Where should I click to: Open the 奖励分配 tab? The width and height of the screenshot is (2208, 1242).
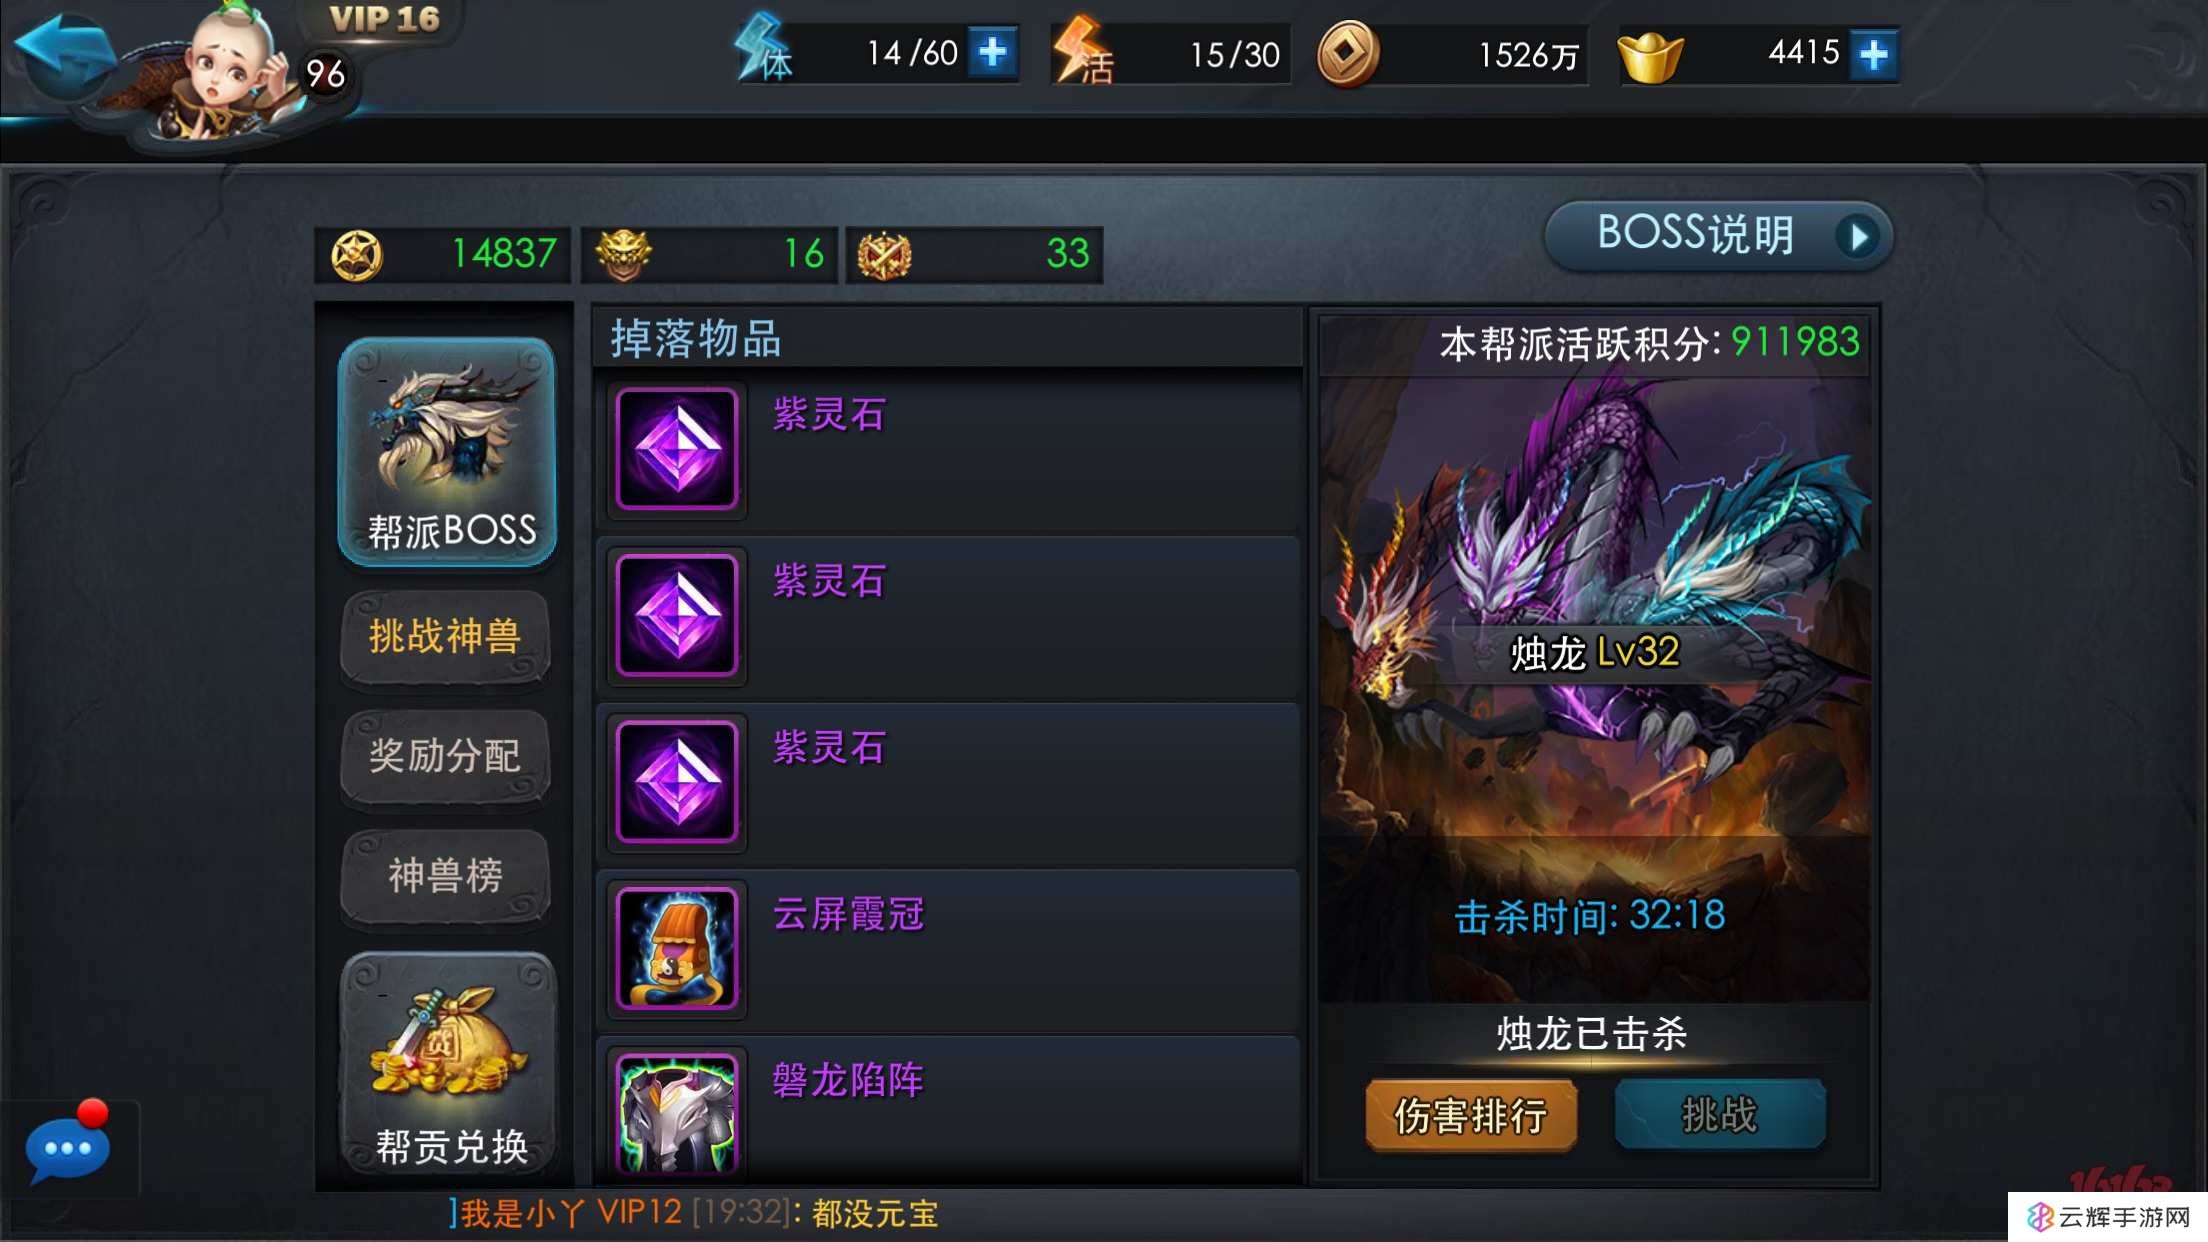point(446,756)
